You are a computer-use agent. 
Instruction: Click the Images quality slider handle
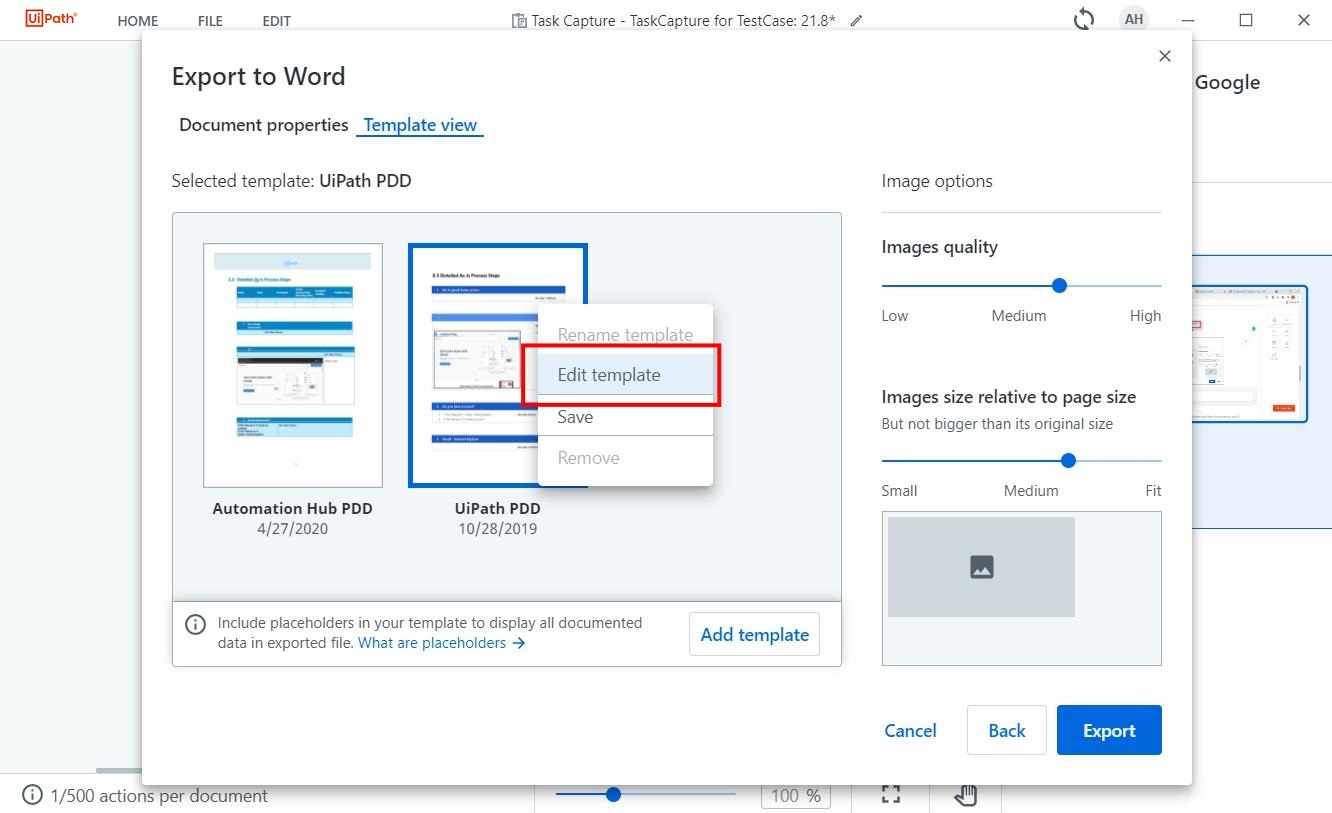1059,286
